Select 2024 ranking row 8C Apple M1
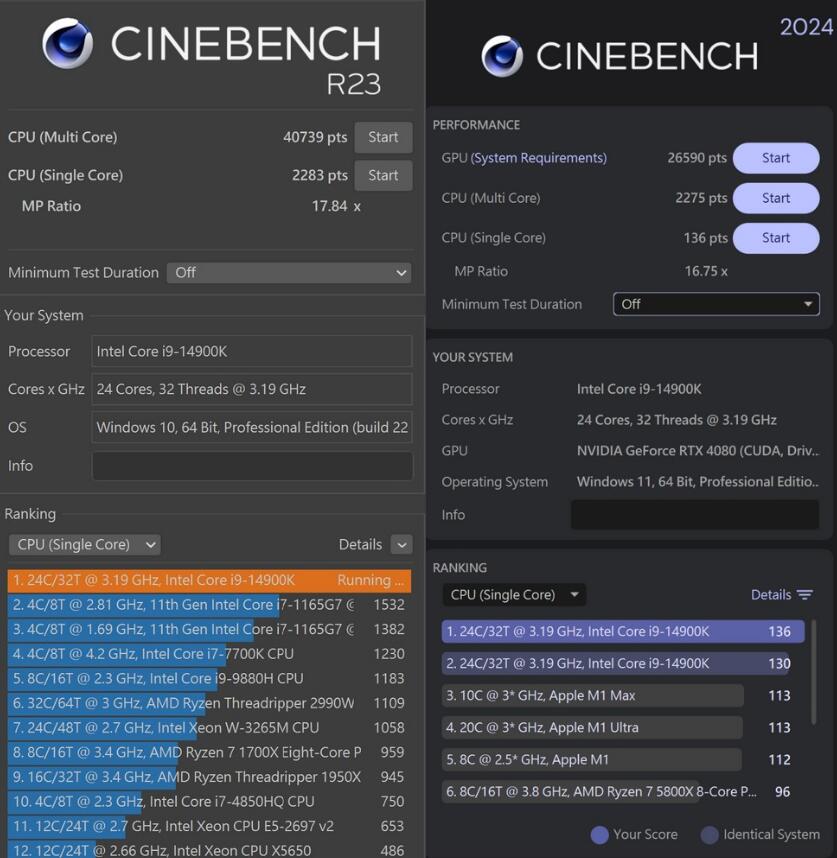The image size is (837, 858). click(623, 760)
